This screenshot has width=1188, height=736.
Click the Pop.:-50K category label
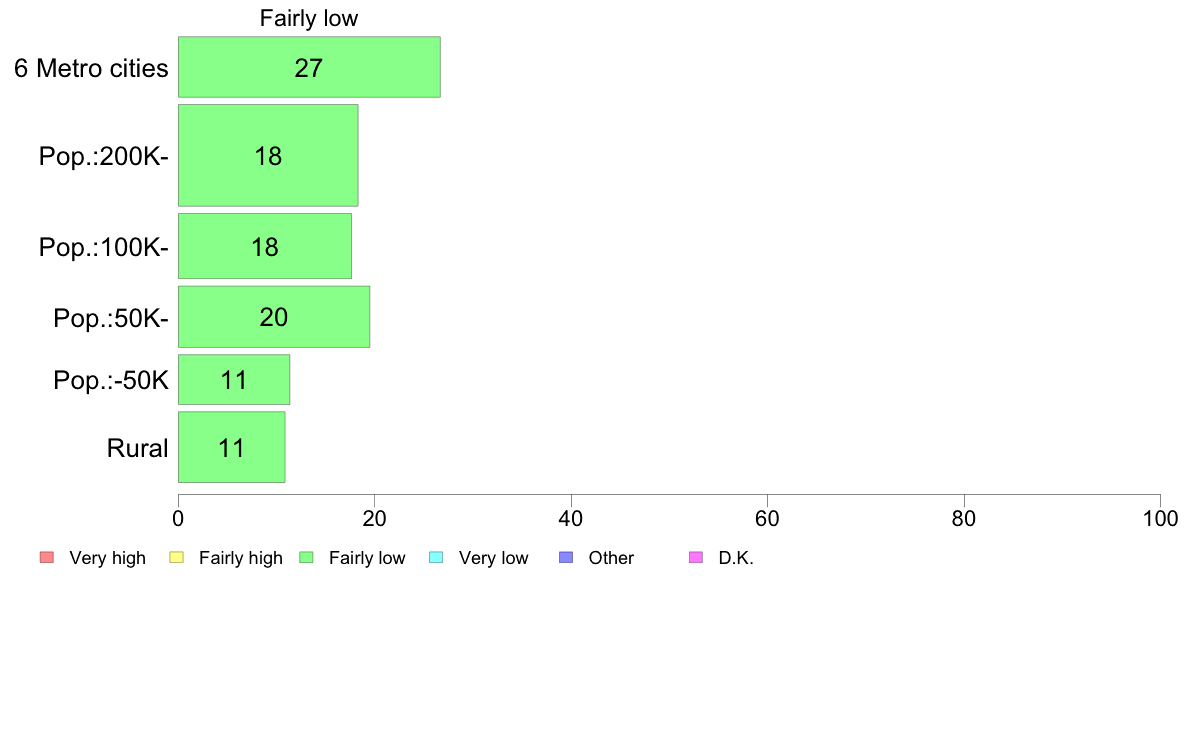pos(111,380)
